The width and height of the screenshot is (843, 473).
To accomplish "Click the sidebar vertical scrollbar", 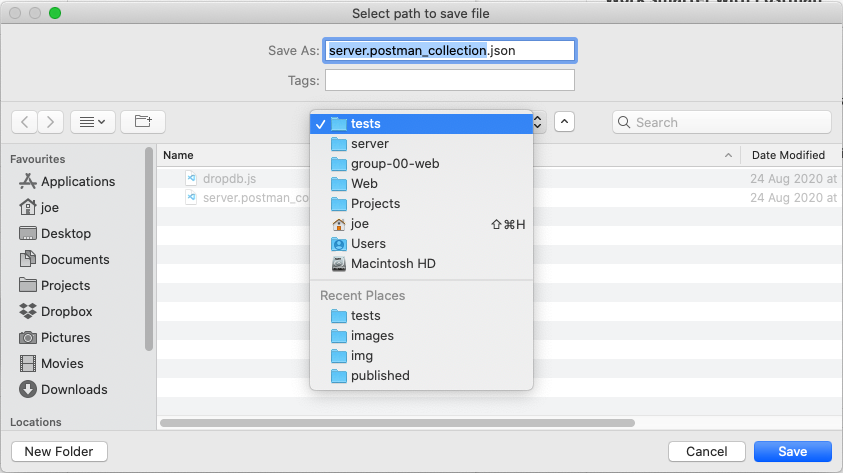I will tap(149, 249).
